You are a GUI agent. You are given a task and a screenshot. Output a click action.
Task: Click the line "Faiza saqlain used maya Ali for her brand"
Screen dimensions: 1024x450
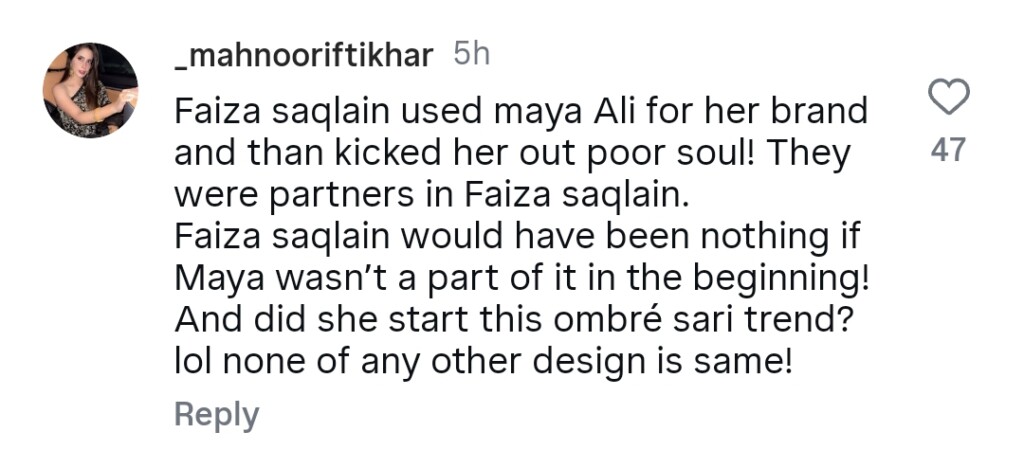[x=520, y=111]
